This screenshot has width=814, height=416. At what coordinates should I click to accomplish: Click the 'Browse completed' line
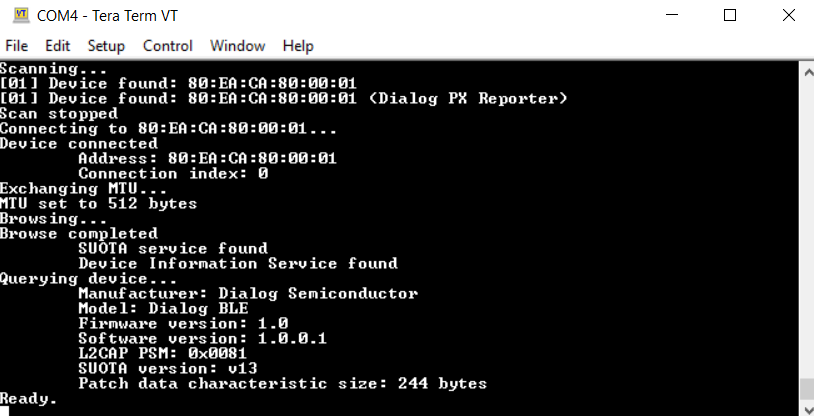coord(78,234)
